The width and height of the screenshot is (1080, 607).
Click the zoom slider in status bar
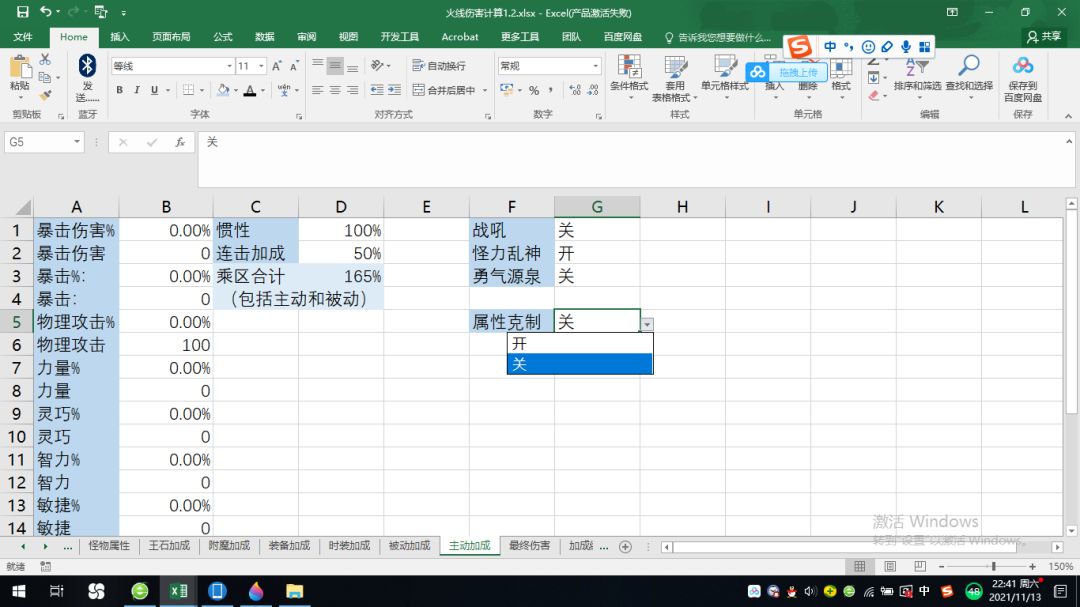click(993, 566)
